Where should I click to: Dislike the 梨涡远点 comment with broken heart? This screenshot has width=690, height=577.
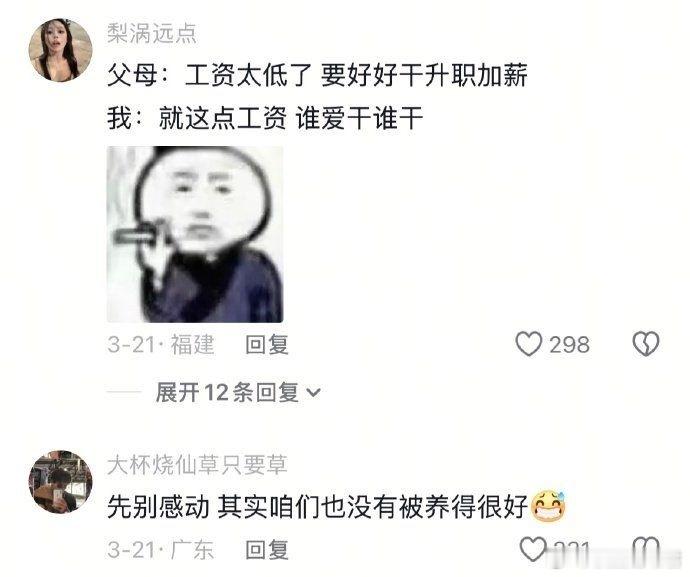646,344
